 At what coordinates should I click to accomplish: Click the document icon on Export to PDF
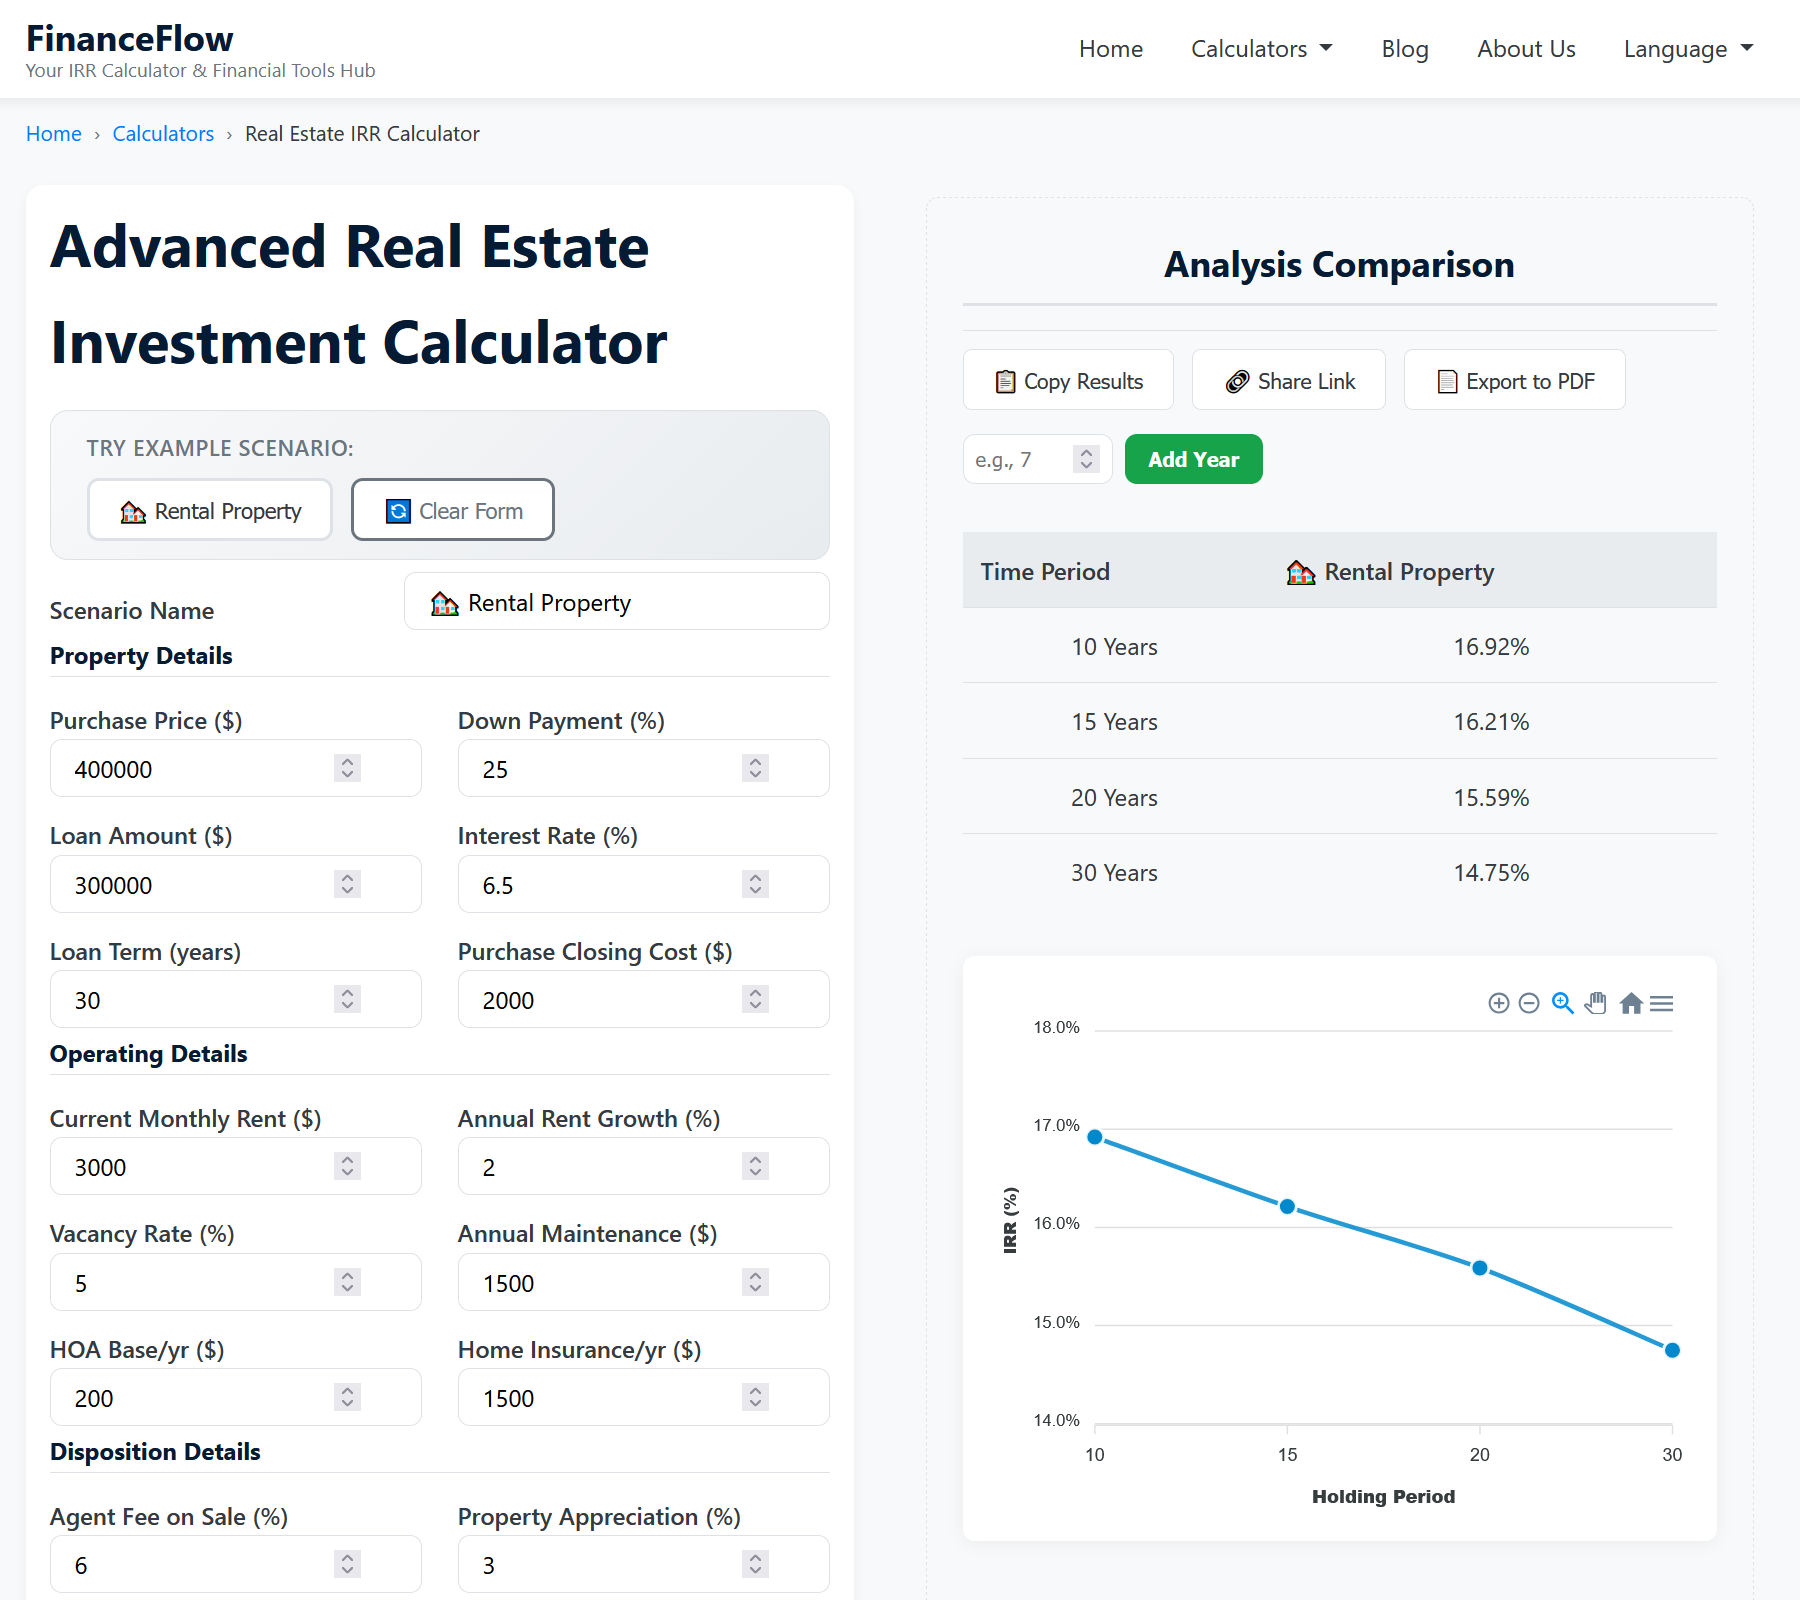point(1446,380)
